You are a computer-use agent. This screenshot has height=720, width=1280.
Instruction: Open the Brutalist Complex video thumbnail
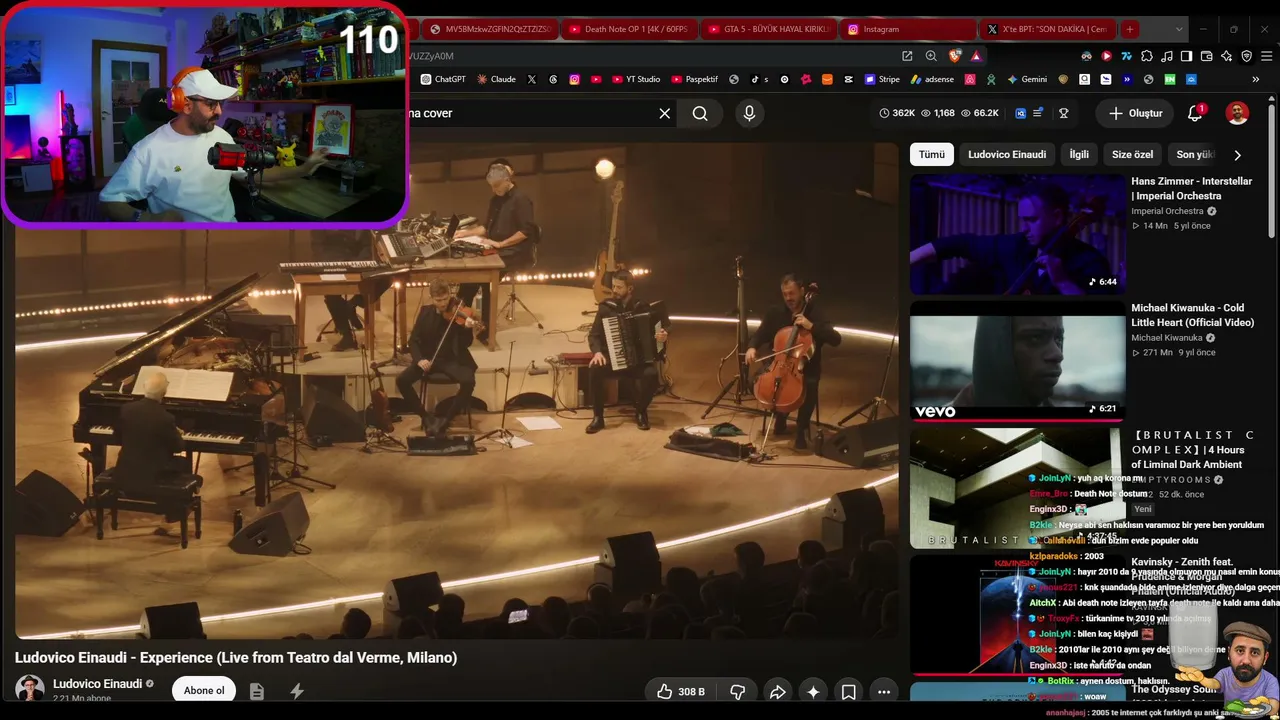tap(1017, 489)
